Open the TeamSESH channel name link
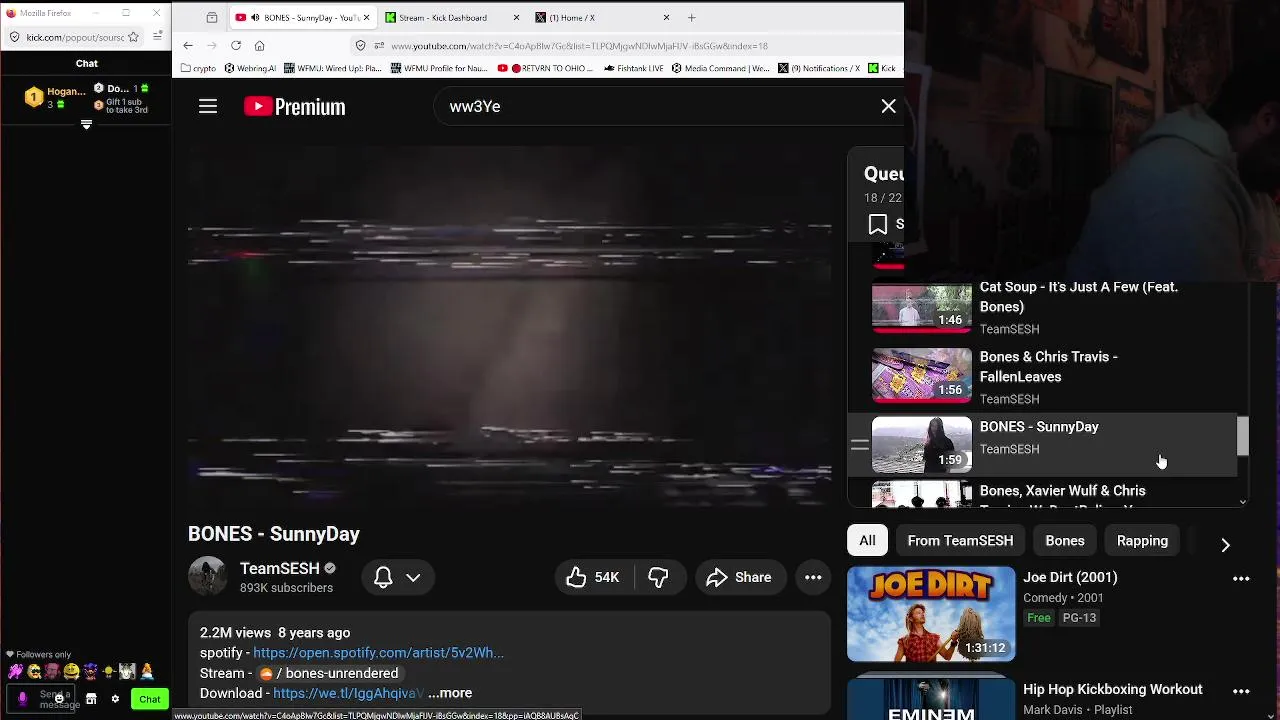The image size is (1280, 720). 279,568
